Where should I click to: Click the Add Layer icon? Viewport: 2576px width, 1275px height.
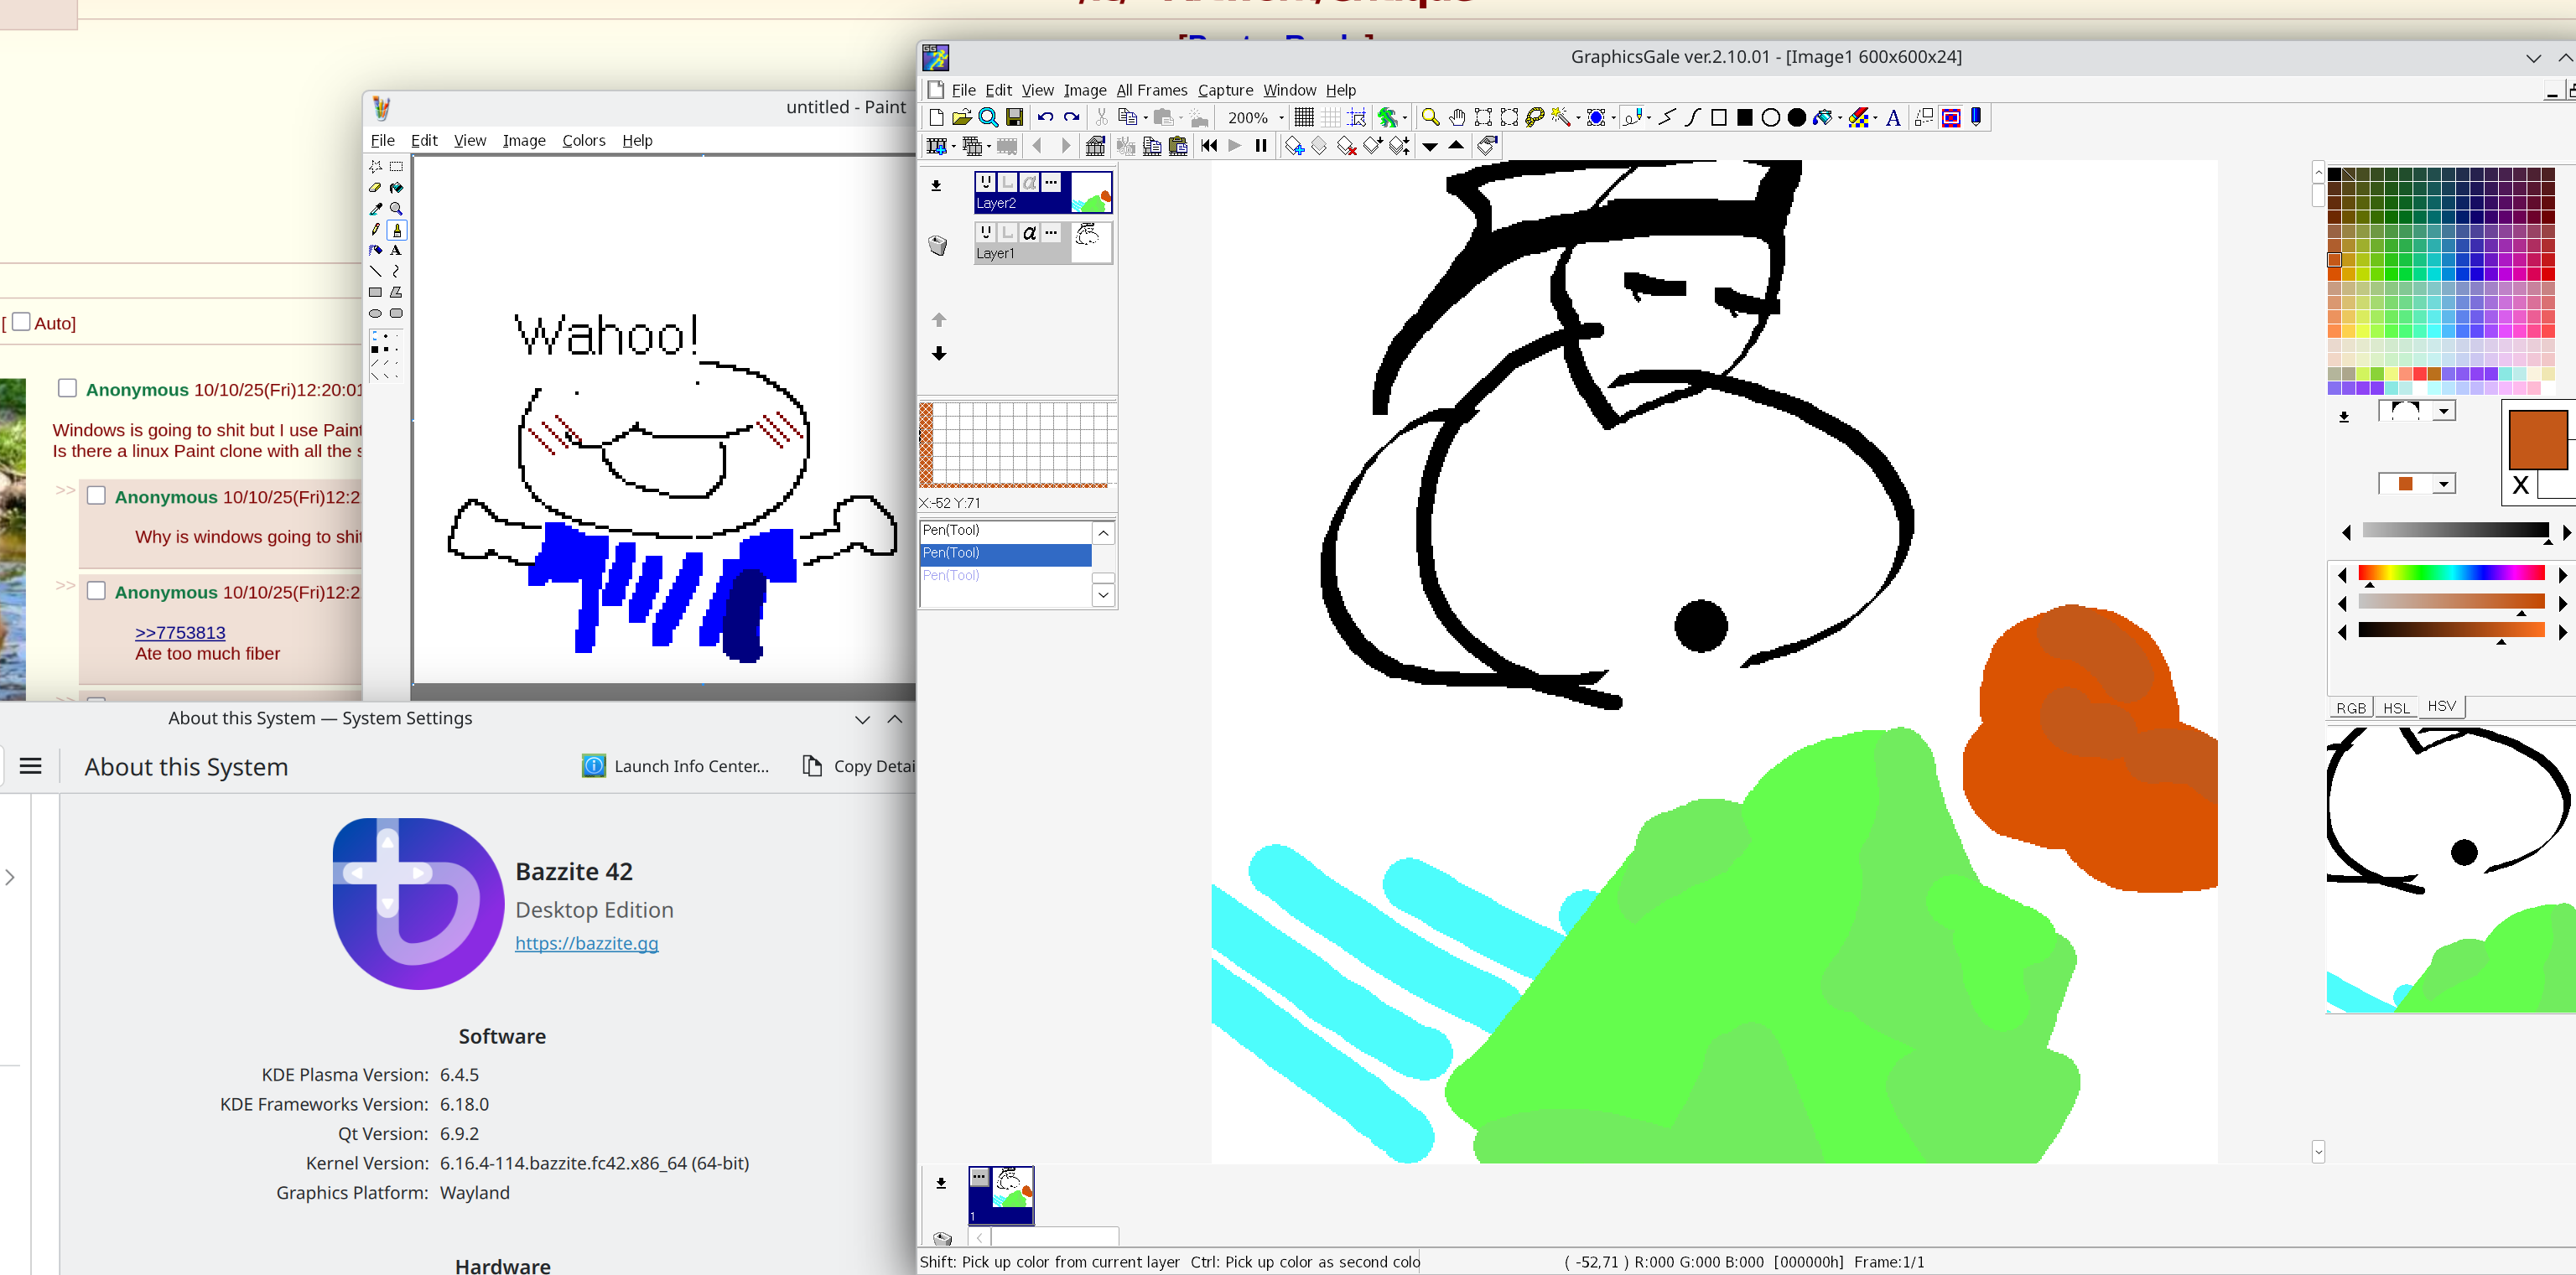click(936, 185)
